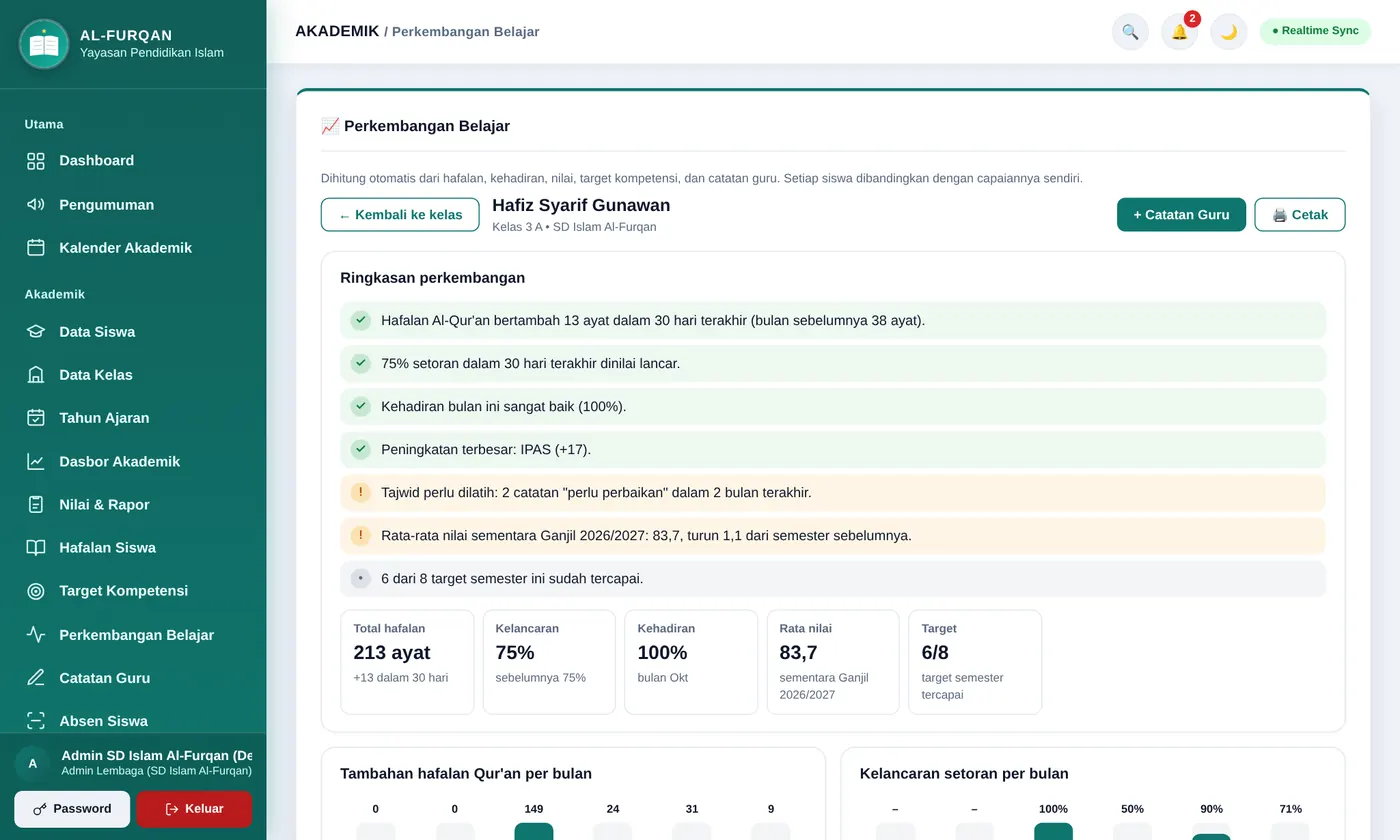Click the Dasbor Akademik chart icon

[36, 461]
